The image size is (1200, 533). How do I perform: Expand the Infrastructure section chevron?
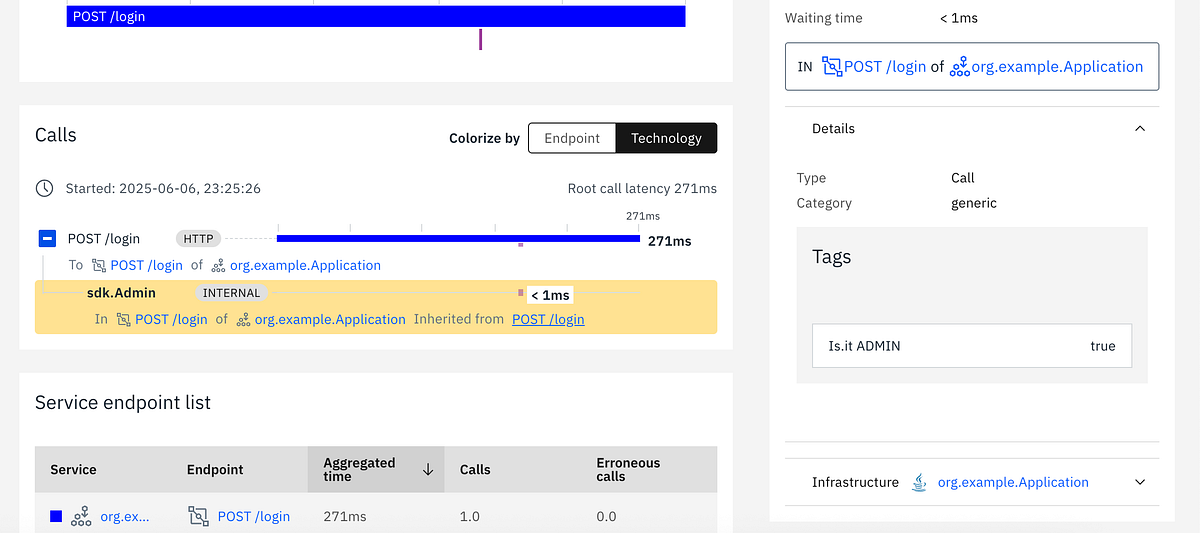tap(1140, 482)
